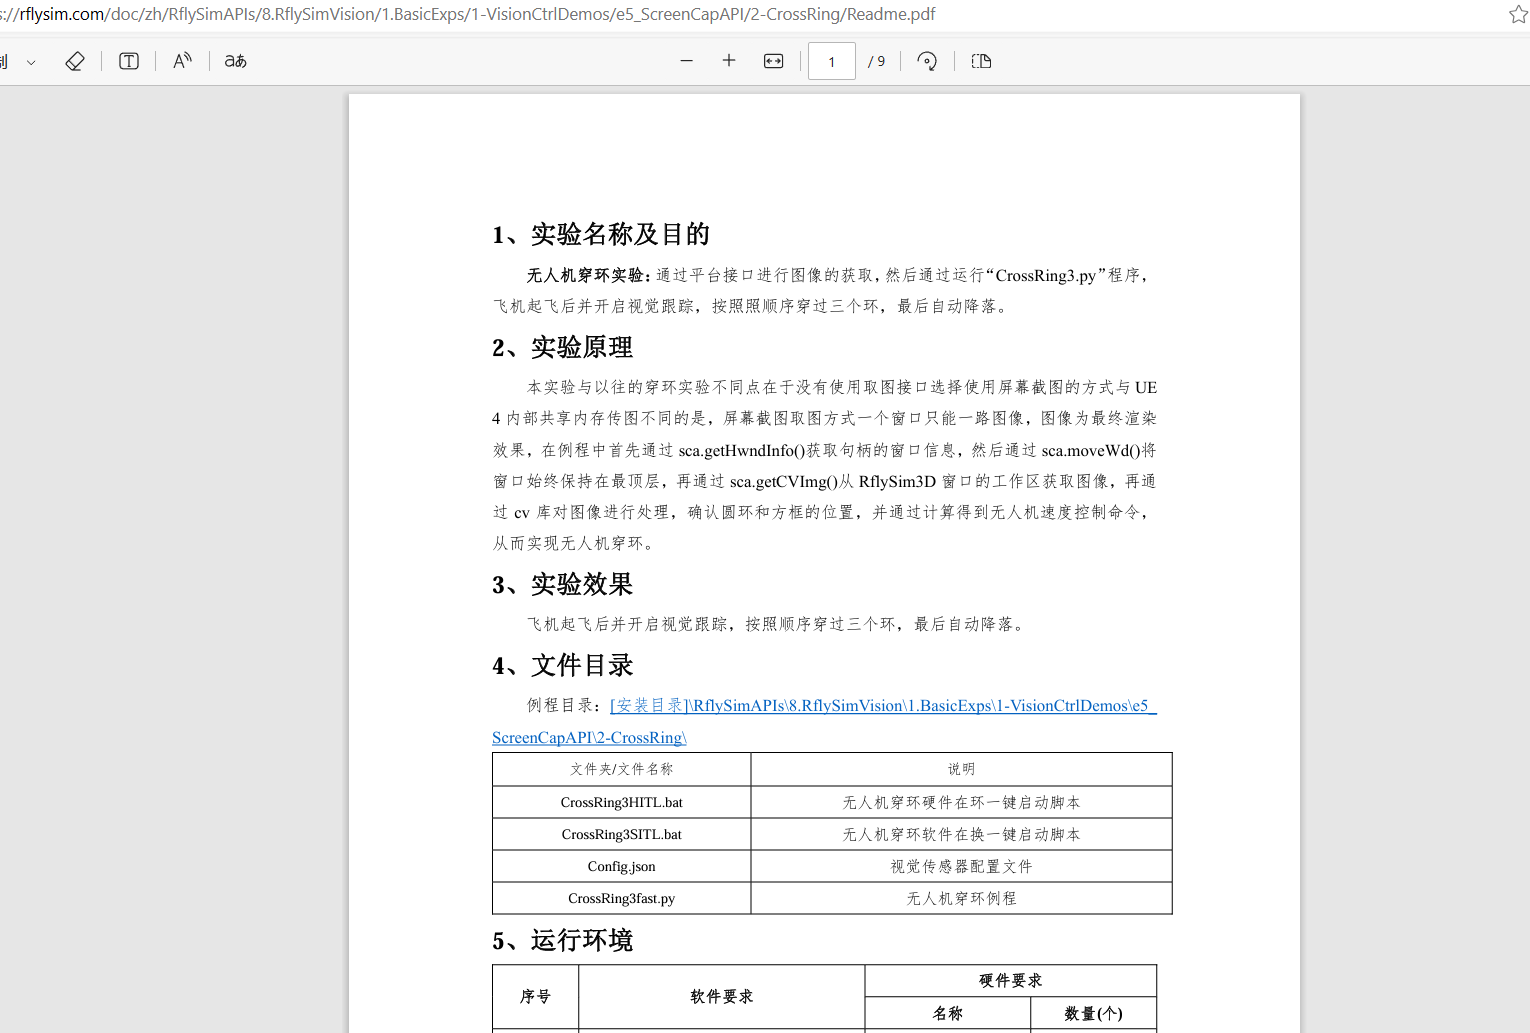Click the page number input field
The height and width of the screenshot is (1033, 1530).
pyautogui.click(x=832, y=61)
